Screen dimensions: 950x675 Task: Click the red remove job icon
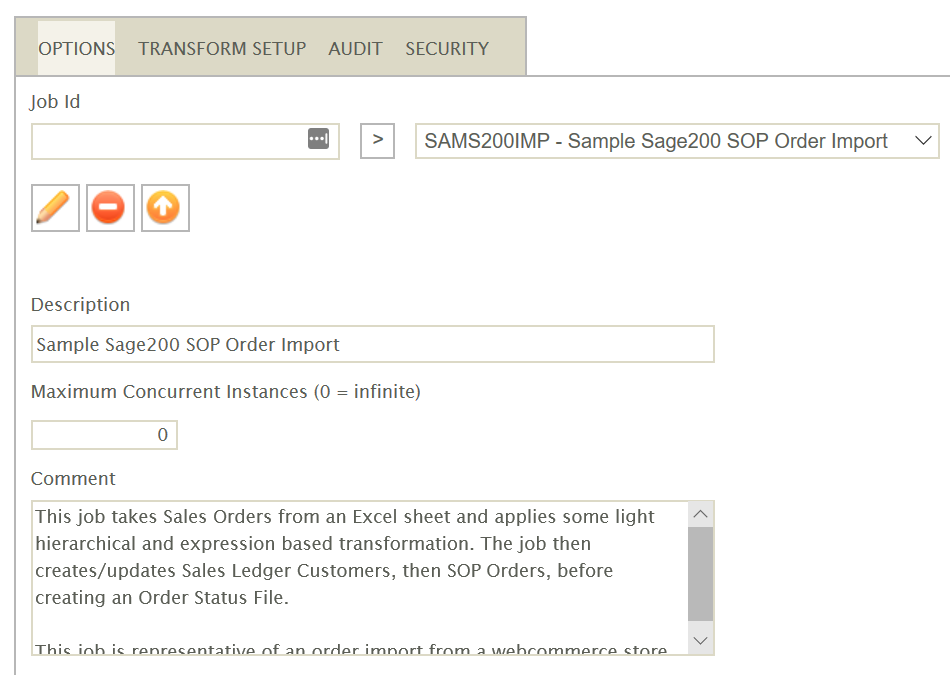pos(110,208)
